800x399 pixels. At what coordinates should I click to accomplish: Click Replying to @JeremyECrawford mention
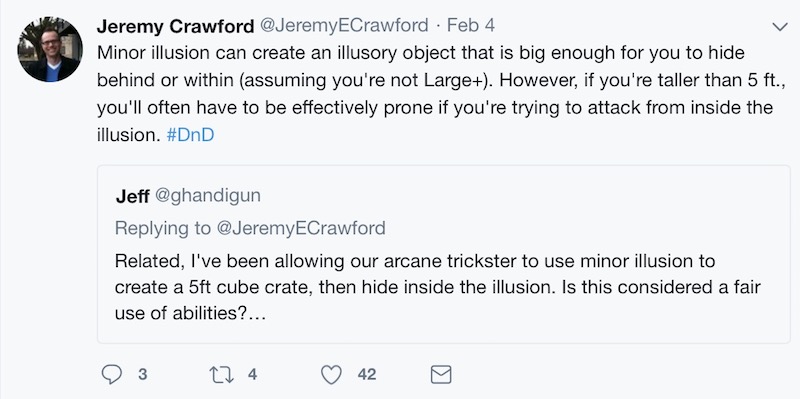[x=301, y=228]
